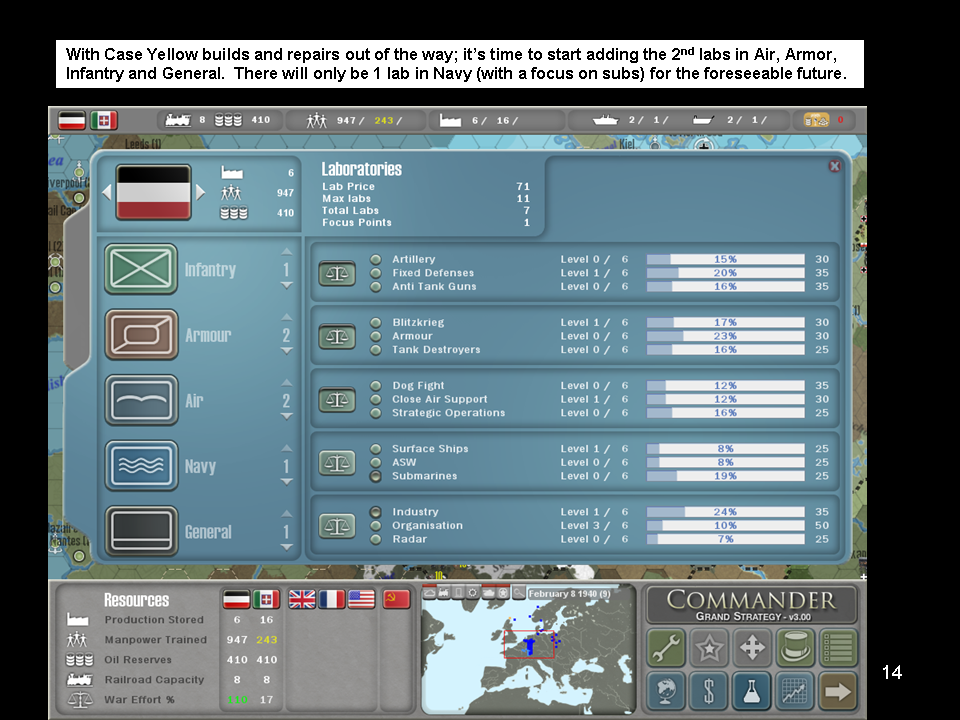
Task: Switch to next country with right arrow
Action: (200, 192)
